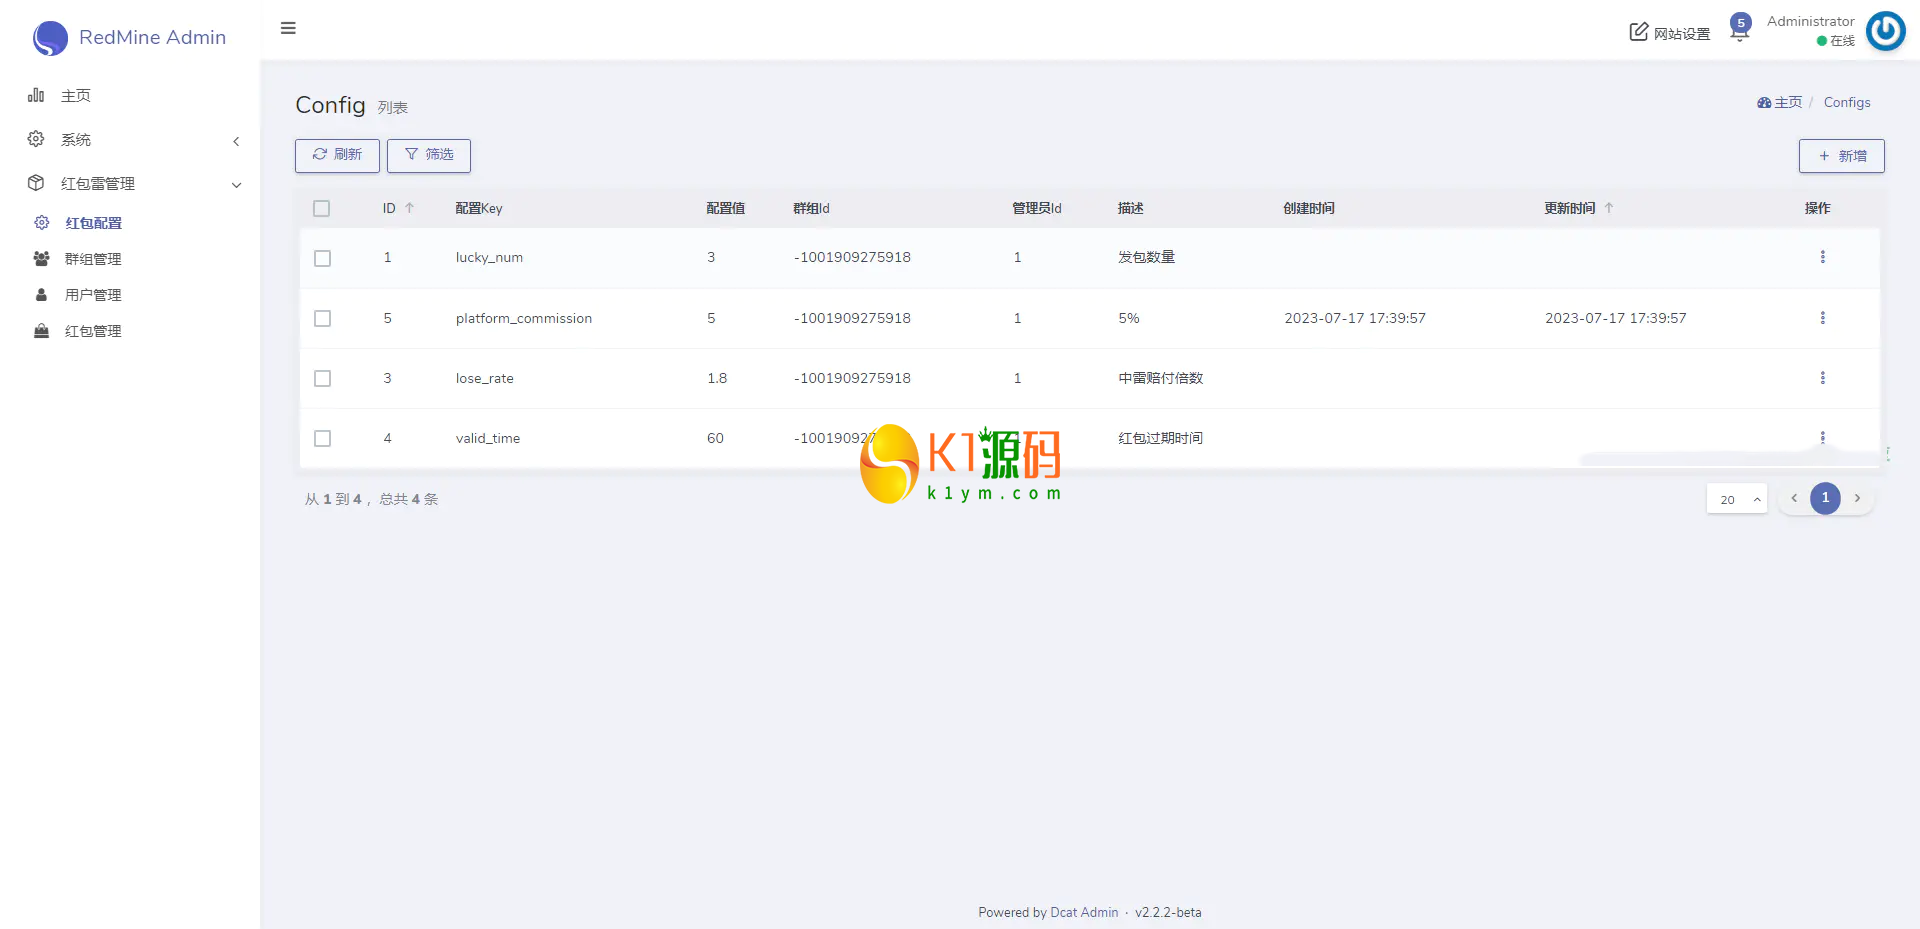Open the 20 per-page dropdown
Image resolution: width=1920 pixels, height=929 pixels.
1737,499
